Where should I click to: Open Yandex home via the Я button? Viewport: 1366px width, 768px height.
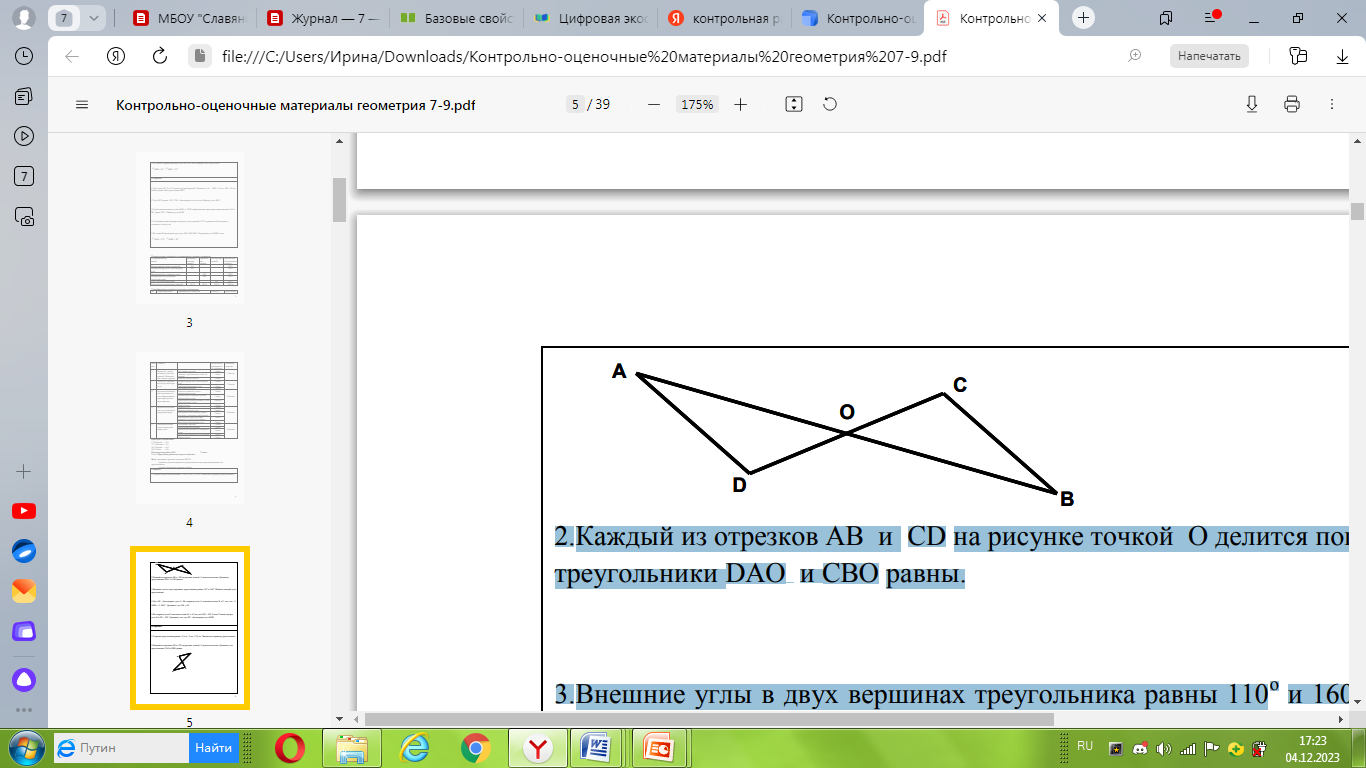tap(116, 56)
